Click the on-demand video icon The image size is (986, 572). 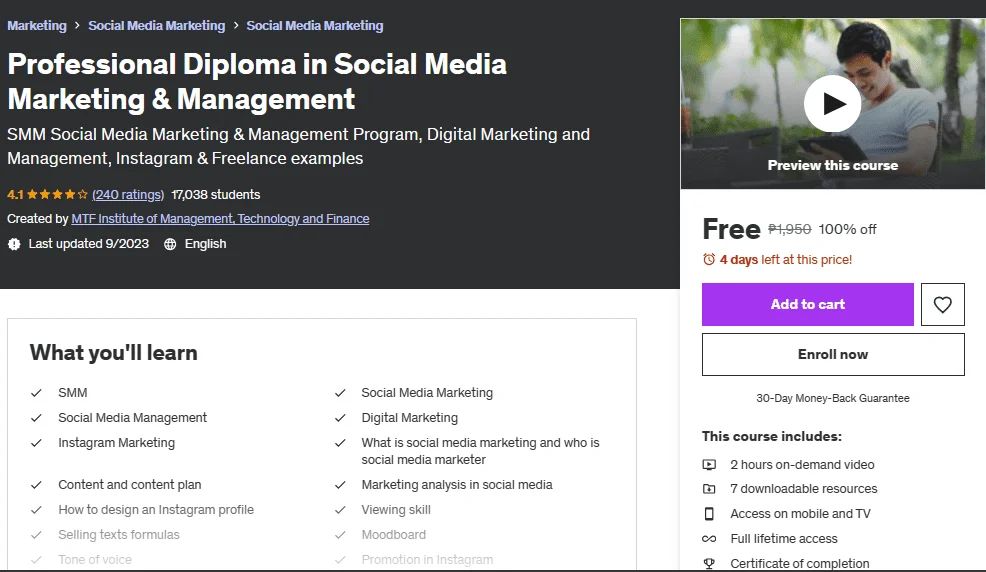tap(709, 465)
